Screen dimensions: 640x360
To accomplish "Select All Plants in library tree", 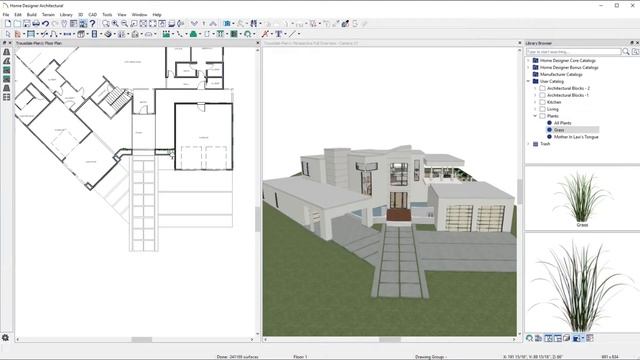I will point(562,123).
